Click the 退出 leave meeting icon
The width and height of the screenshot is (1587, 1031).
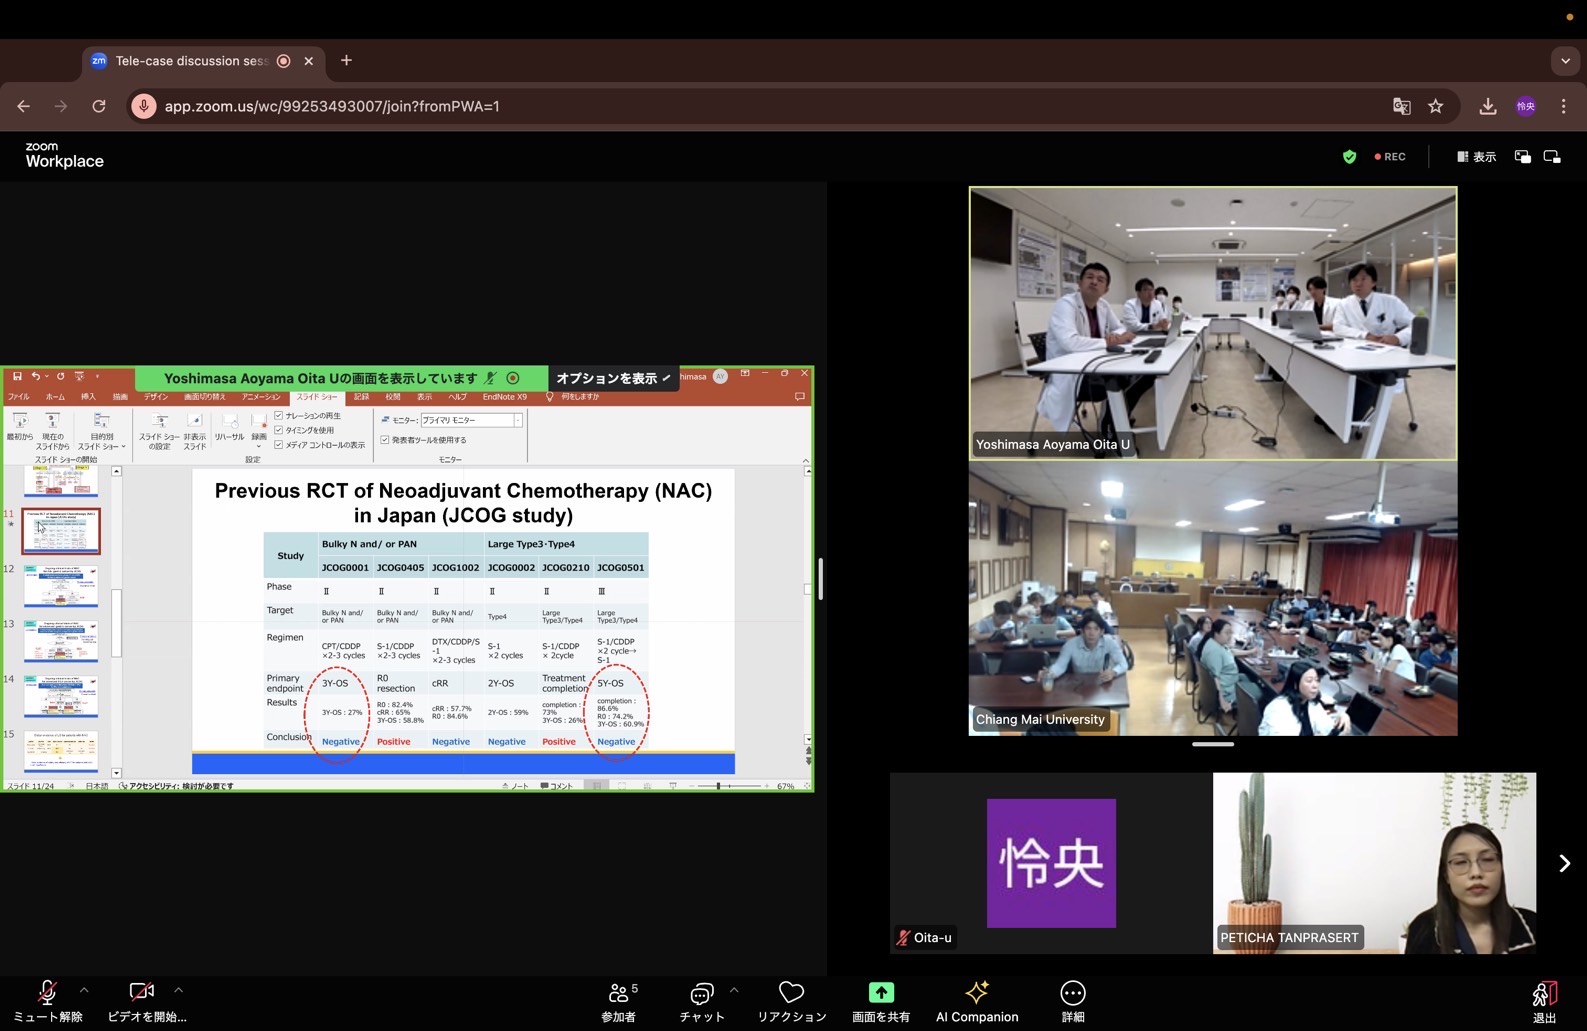pos(1544,993)
